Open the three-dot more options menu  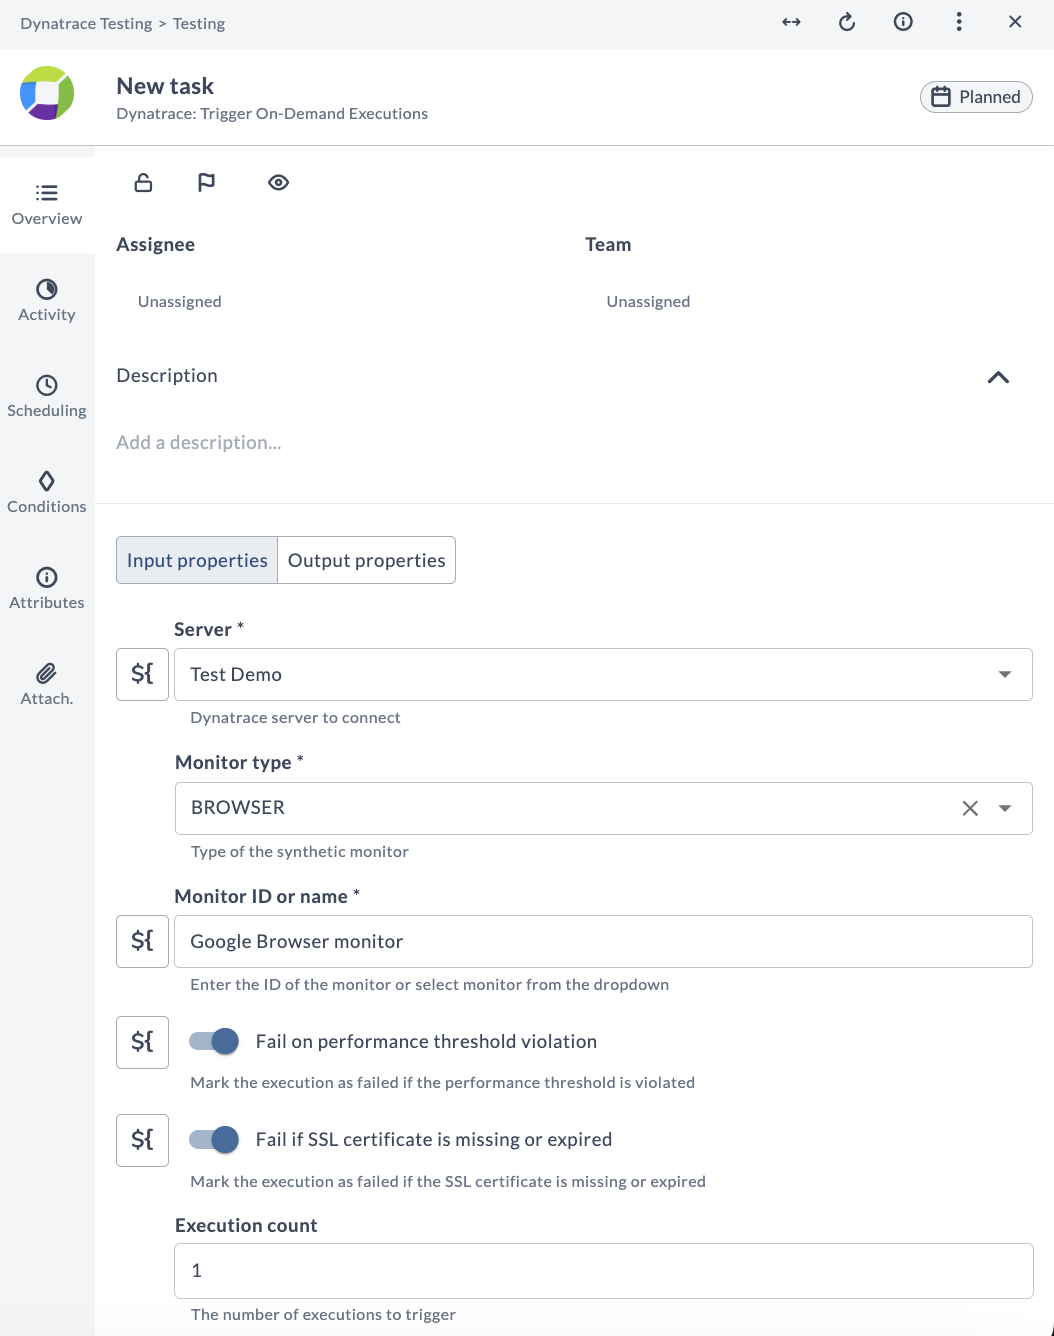tap(959, 22)
